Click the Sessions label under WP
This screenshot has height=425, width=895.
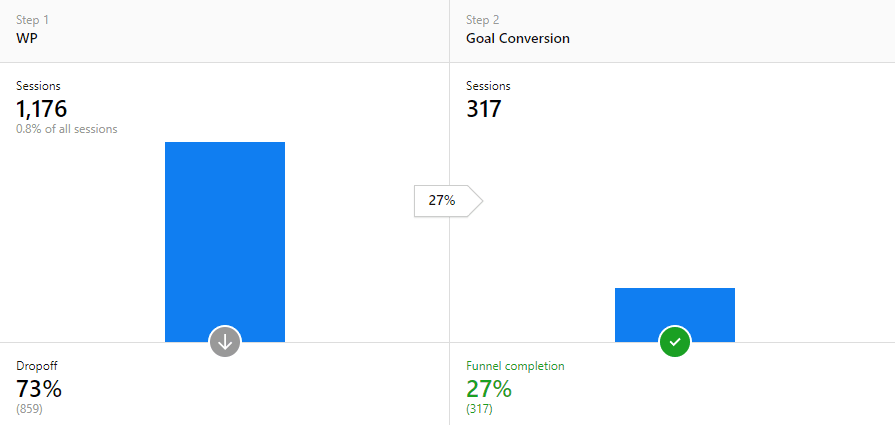tap(38, 86)
